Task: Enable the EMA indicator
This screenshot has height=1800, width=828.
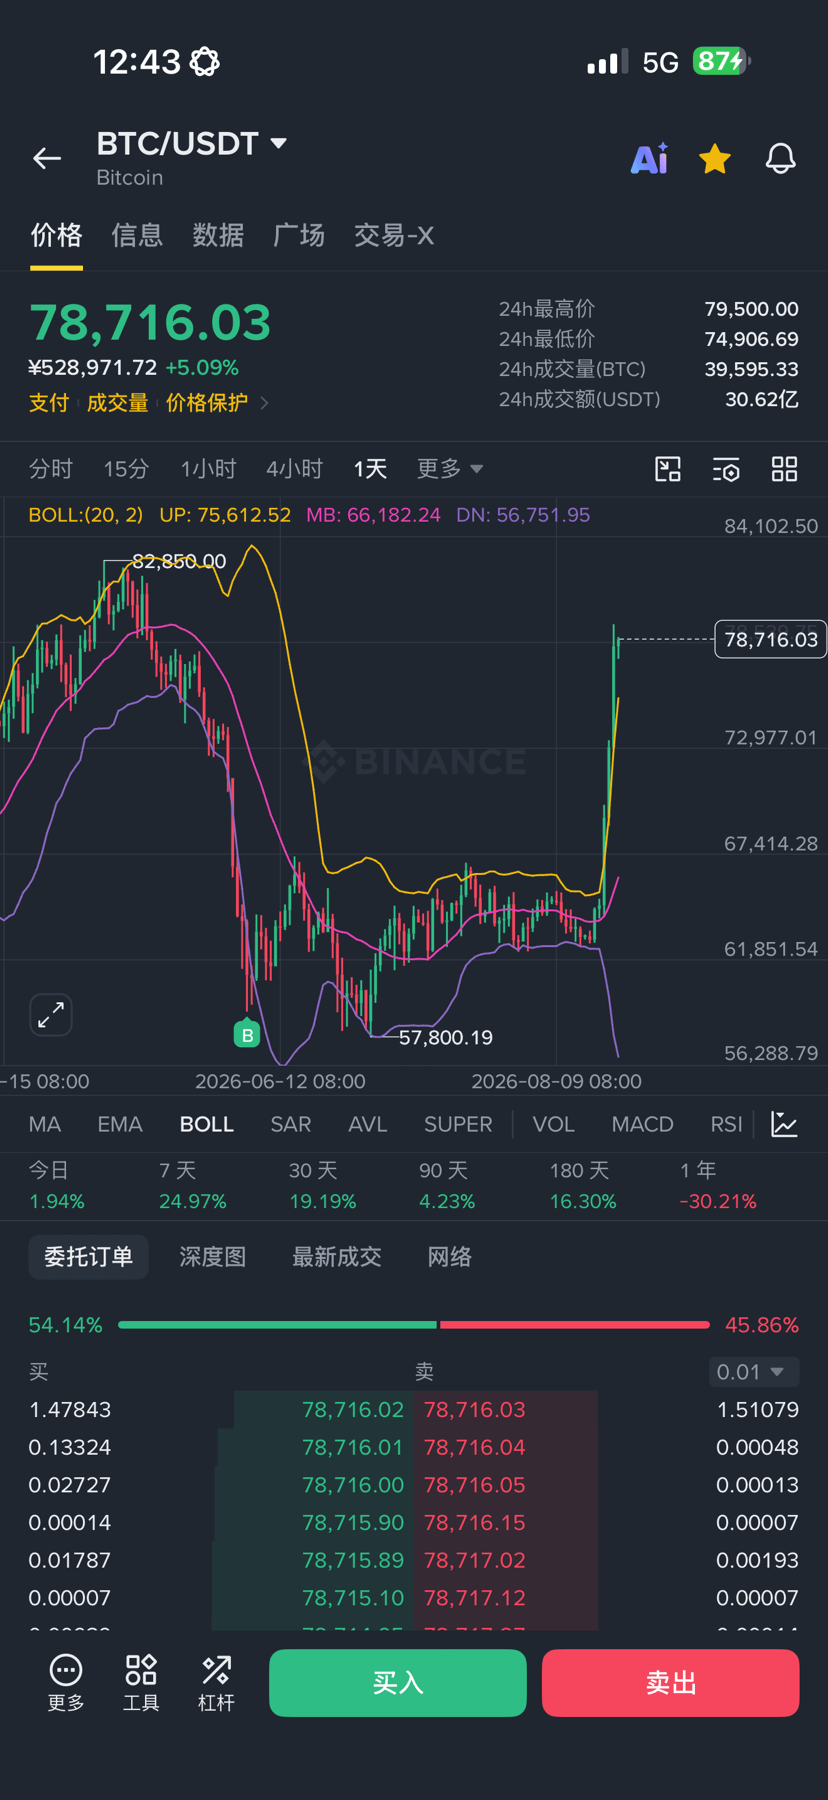Action: point(120,1124)
